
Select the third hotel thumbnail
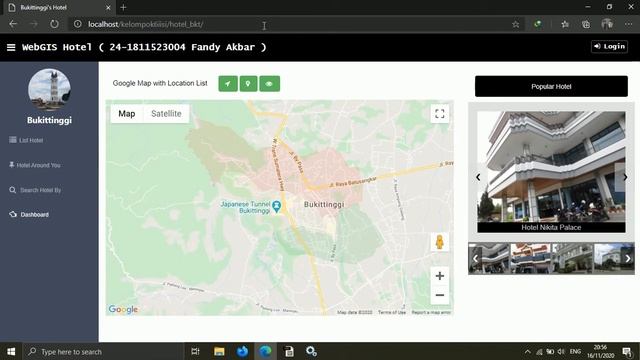(x=572, y=258)
